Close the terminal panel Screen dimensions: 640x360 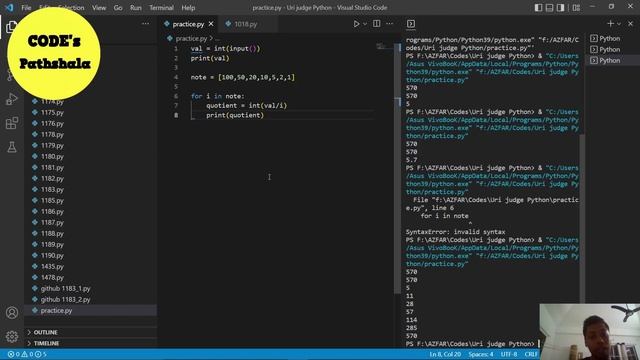point(630,24)
